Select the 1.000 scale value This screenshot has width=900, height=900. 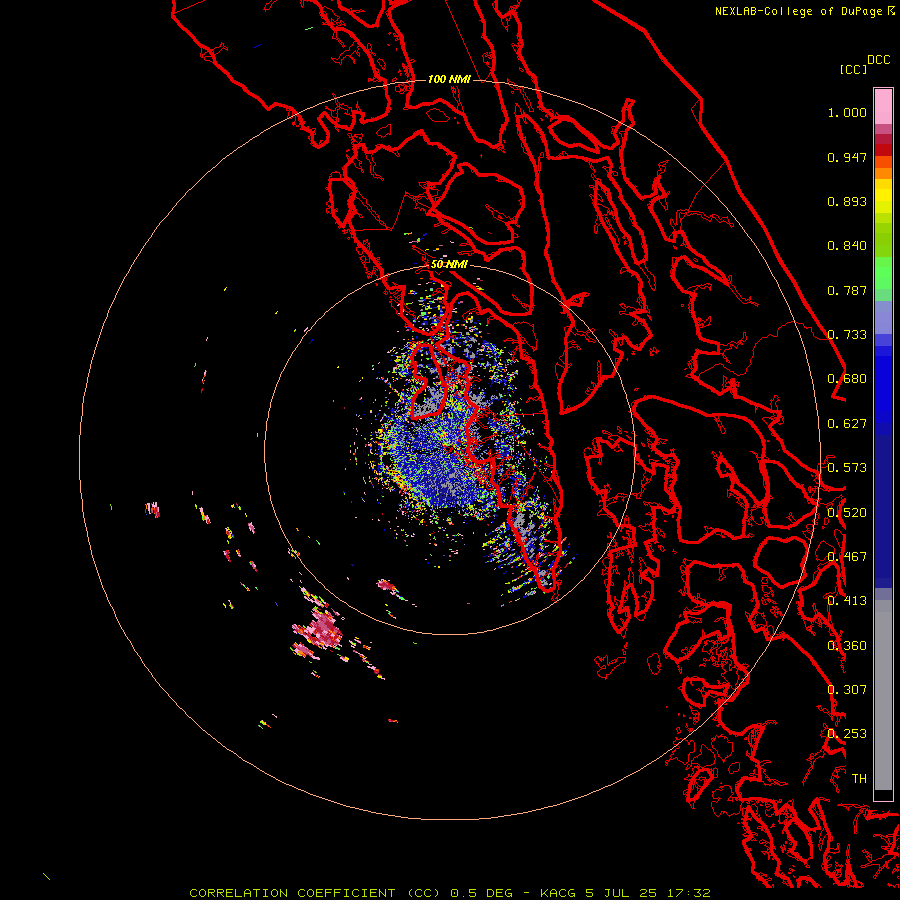847,112
